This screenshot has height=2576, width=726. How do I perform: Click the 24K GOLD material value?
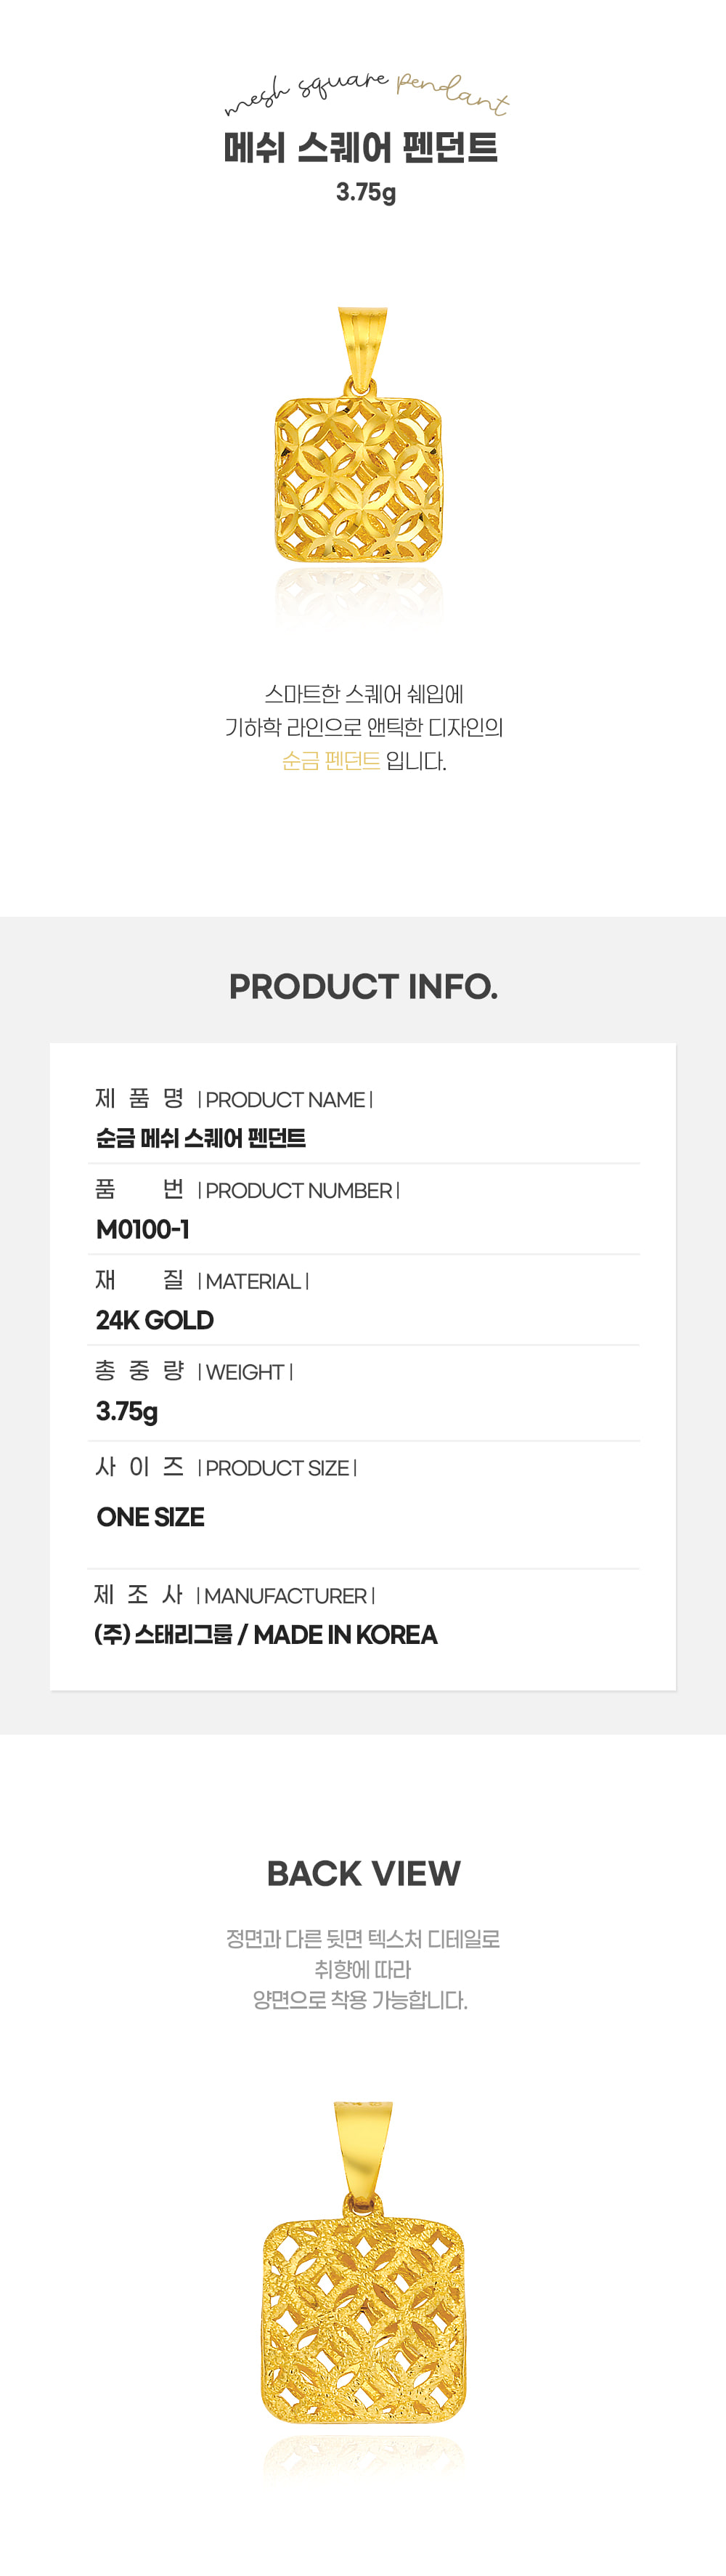[x=155, y=1320]
